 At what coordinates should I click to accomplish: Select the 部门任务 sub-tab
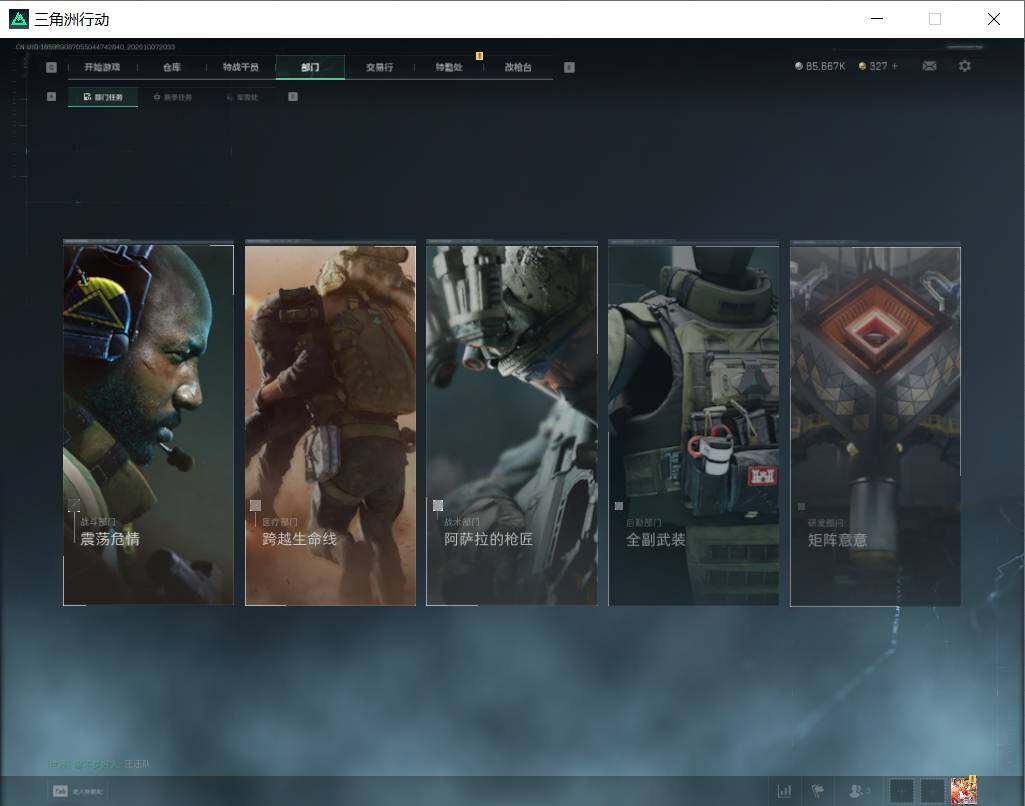coord(103,97)
